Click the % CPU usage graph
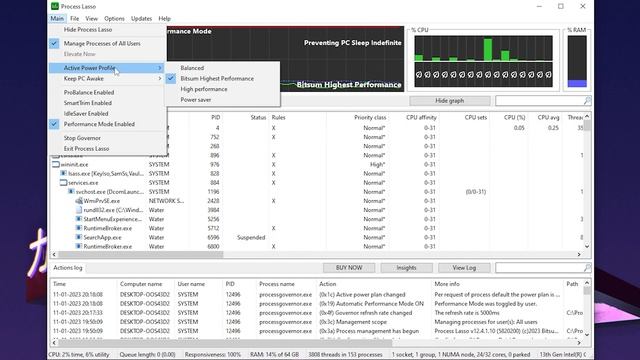Viewport: 640px width, 360px height. coord(484,61)
